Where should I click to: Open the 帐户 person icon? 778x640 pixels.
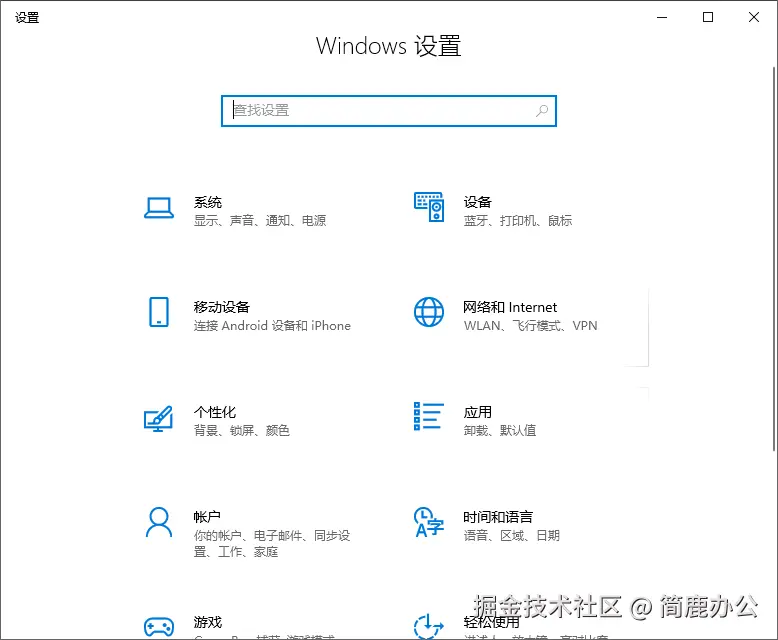(159, 522)
